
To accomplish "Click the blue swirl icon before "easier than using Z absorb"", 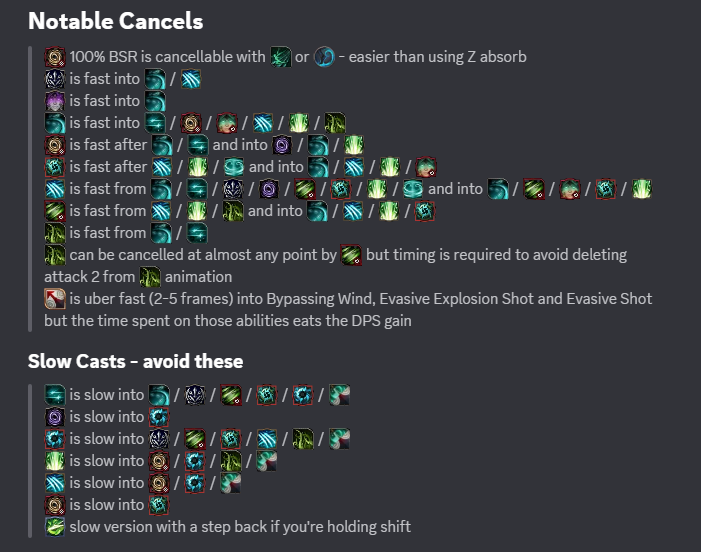I will pyautogui.click(x=325, y=57).
